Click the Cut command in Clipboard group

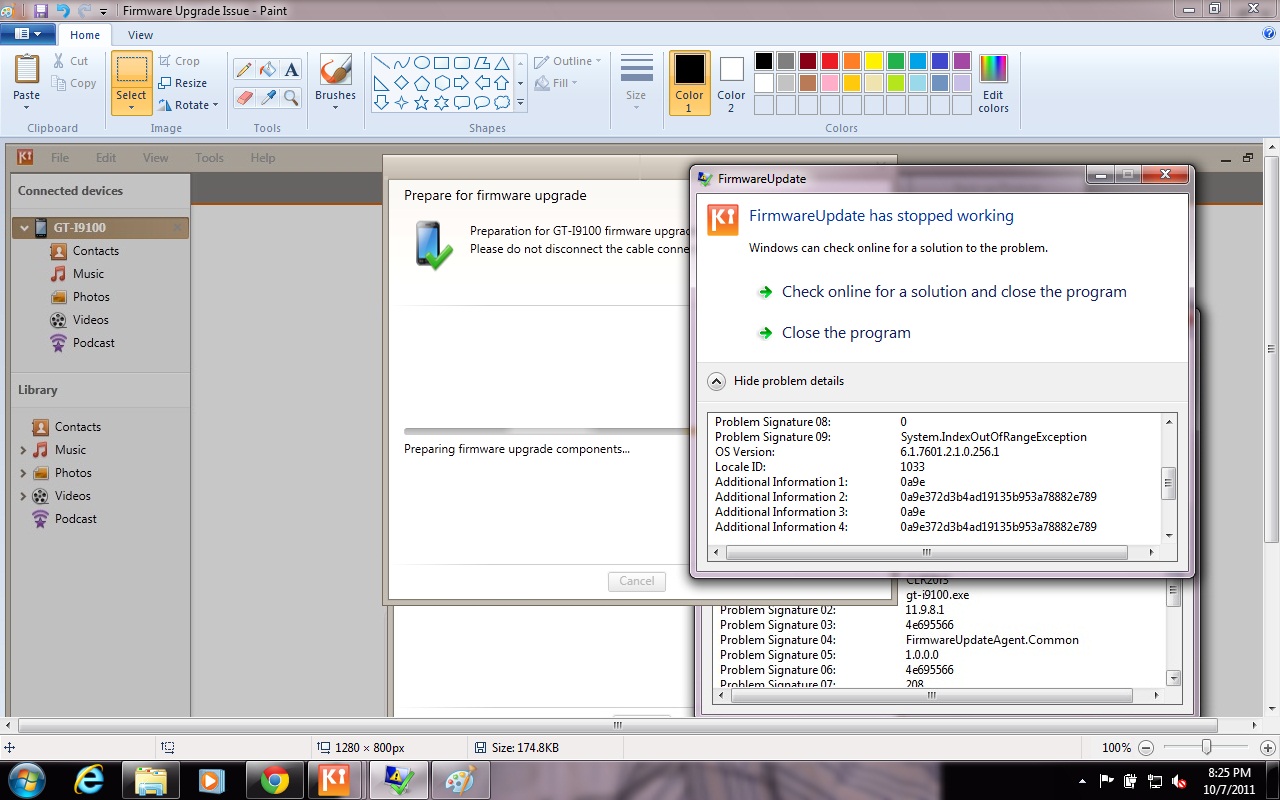70,61
